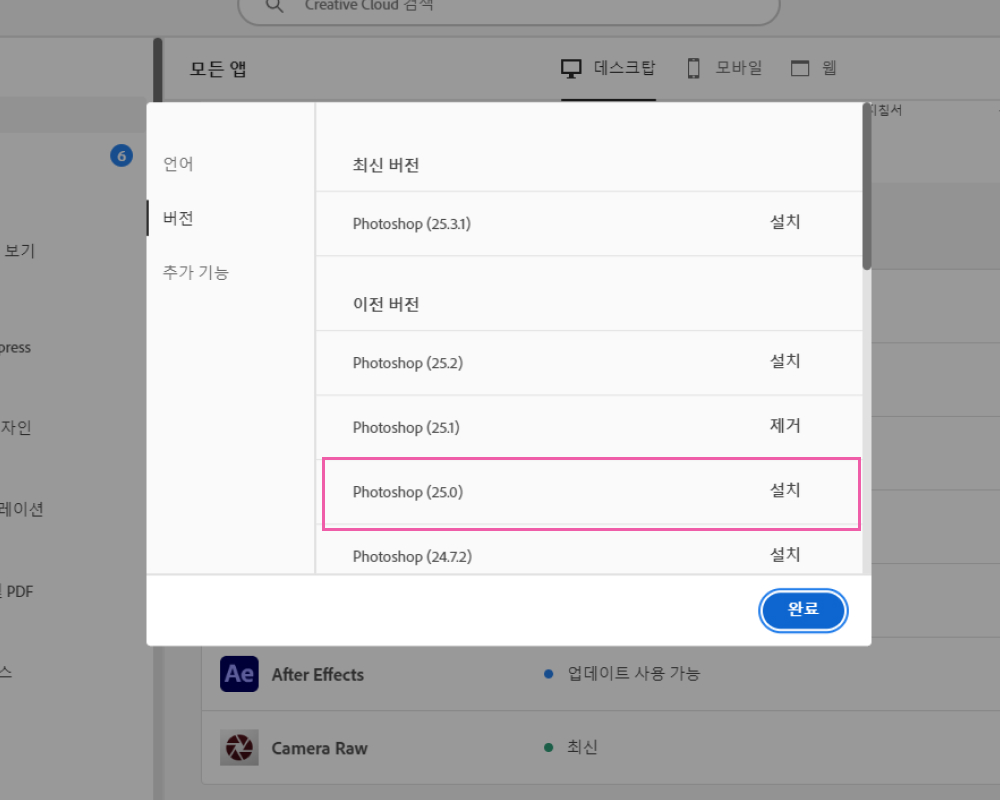Click the search magnifier icon
Screen dimensions: 1000x800
point(274,5)
